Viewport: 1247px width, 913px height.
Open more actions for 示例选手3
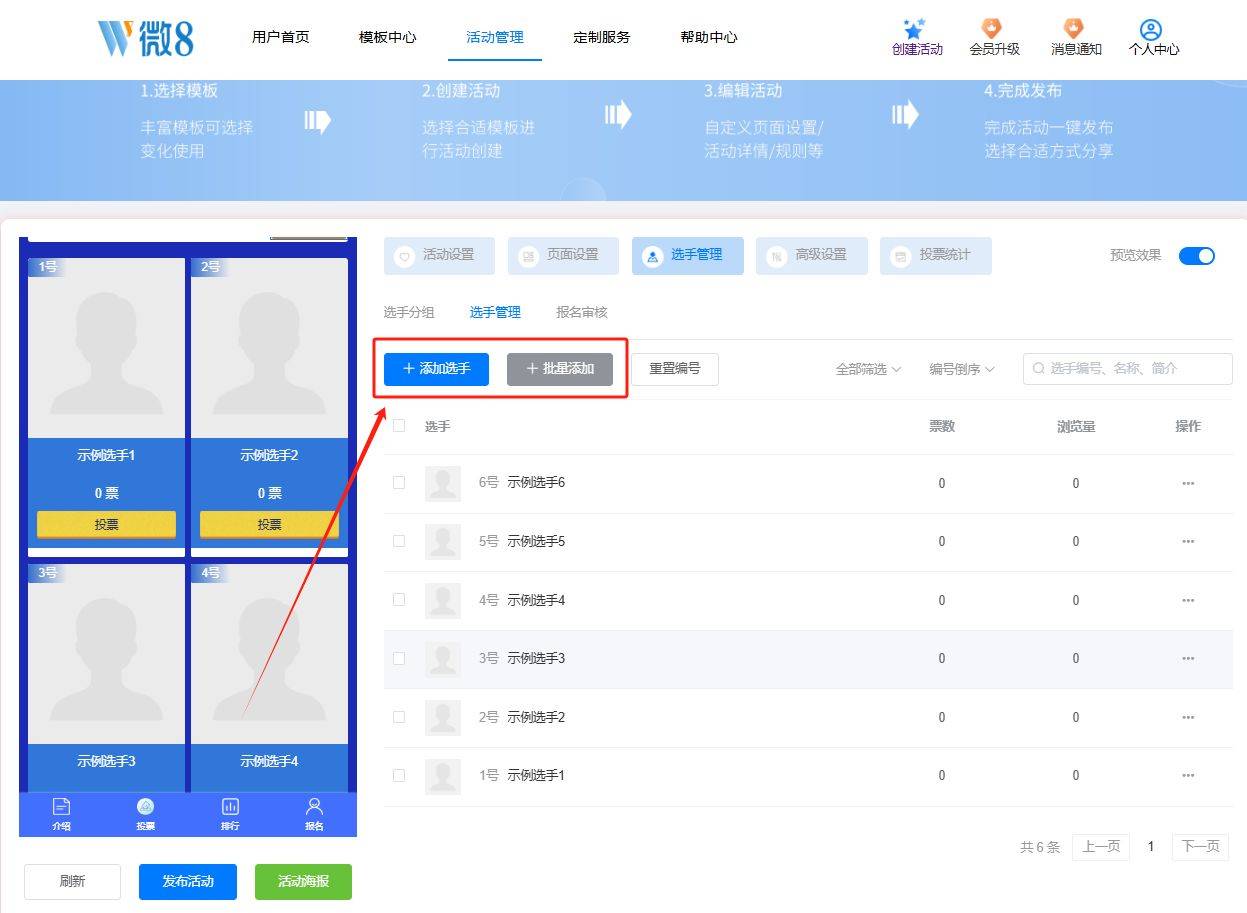pyautogui.click(x=1188, y=658)
